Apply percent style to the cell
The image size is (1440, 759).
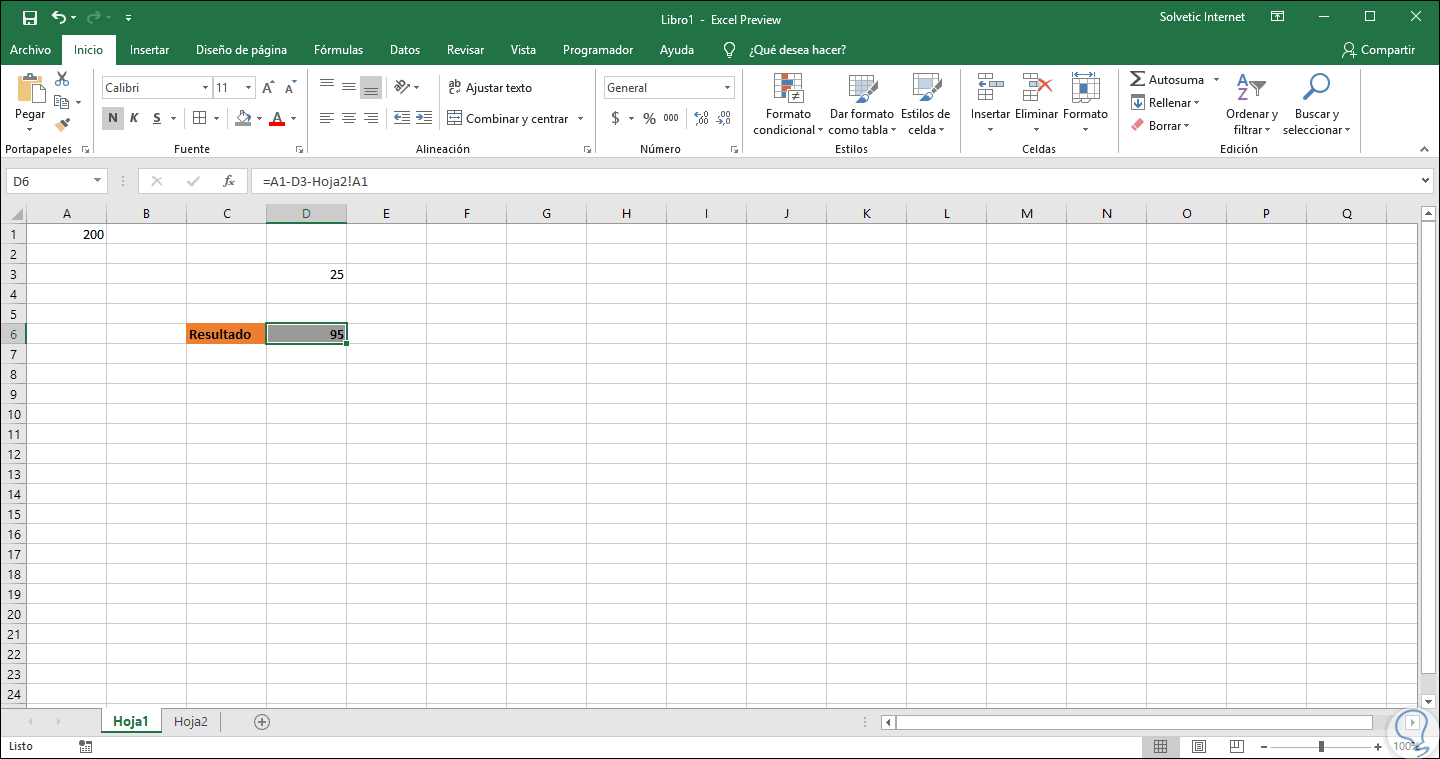[x=649, y=118]
